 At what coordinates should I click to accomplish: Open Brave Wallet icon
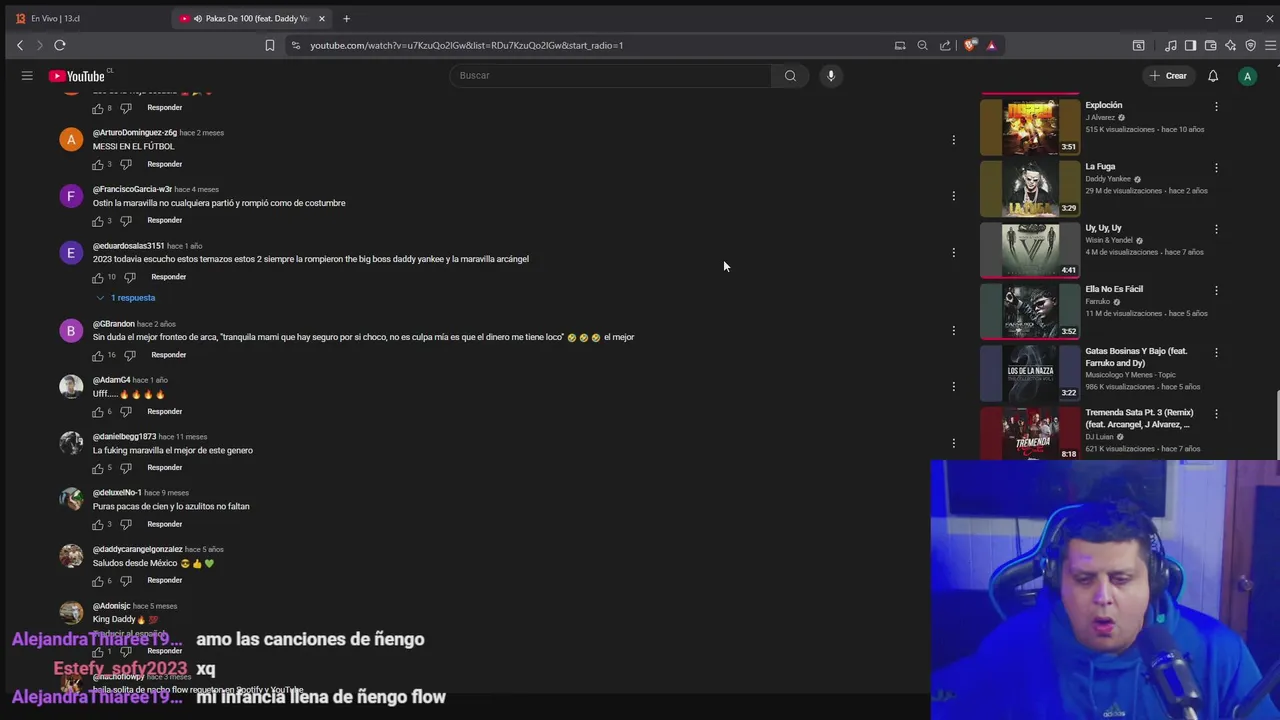1210,45
